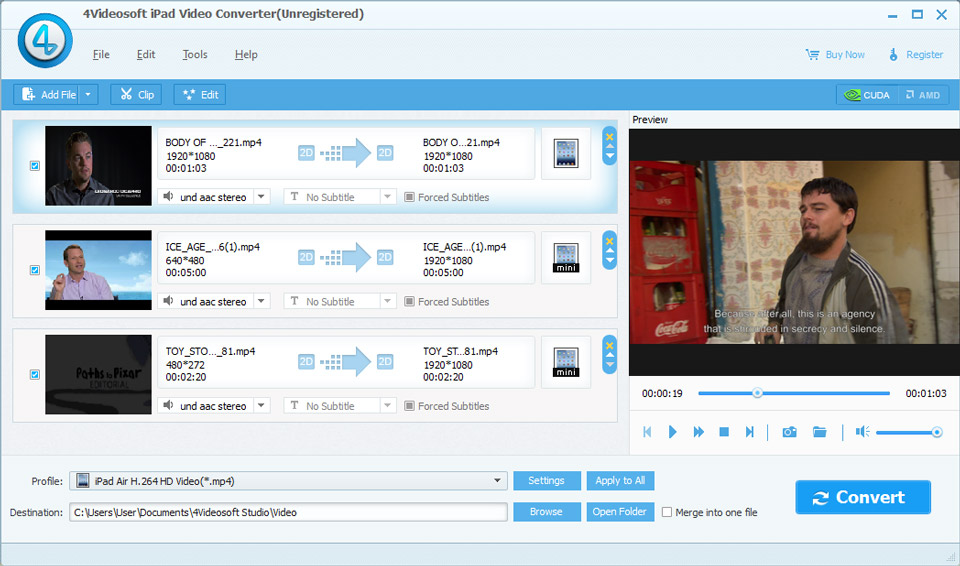Screen dimensions: 960x566
Task: Click 2D source icon for BODY OF video
Action: coord(306,153)
